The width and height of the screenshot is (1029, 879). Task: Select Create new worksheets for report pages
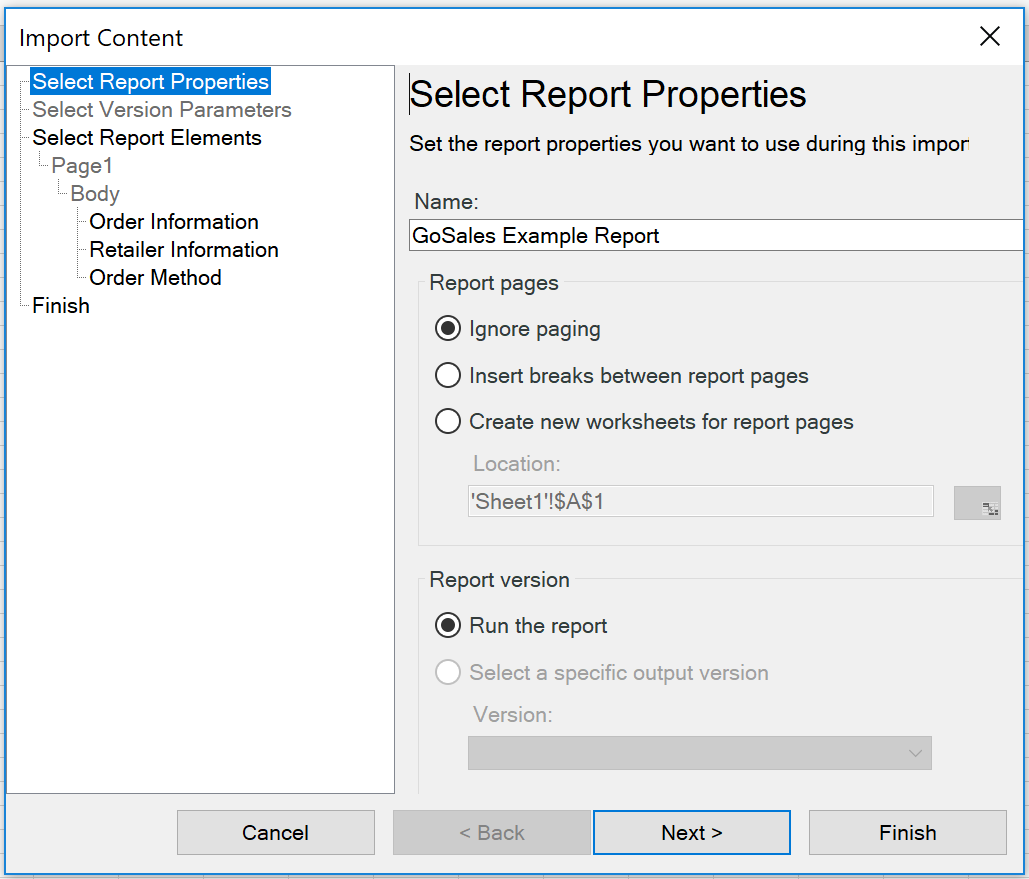pos(448,422)
